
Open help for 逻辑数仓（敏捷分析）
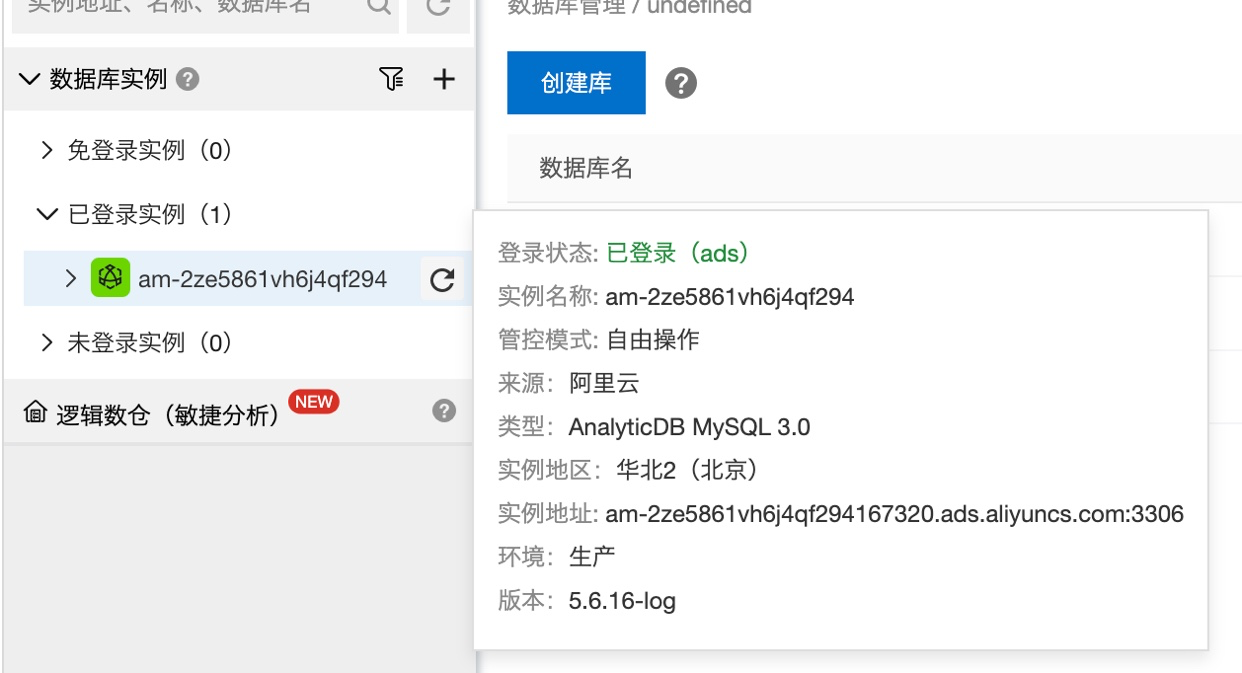[x=445, y=411]
